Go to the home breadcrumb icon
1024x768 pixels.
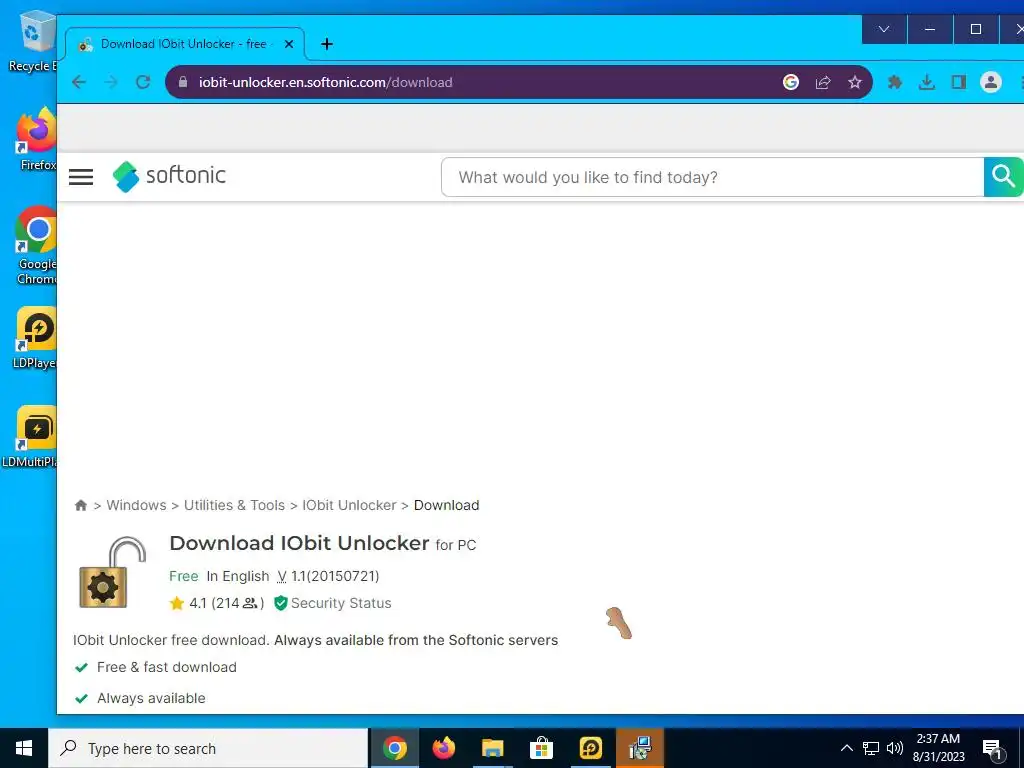(x=81, y=505)
